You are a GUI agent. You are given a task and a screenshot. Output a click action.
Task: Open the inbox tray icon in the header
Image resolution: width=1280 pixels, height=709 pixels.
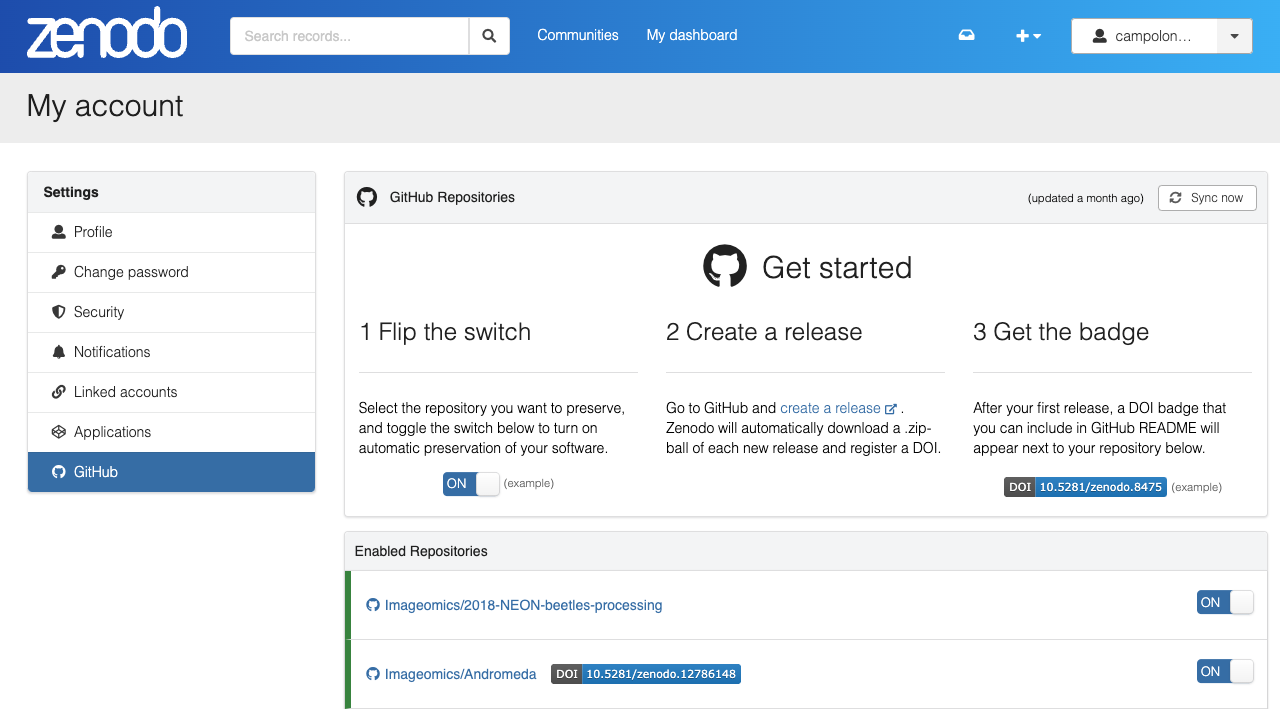click(x=966, y=35)
